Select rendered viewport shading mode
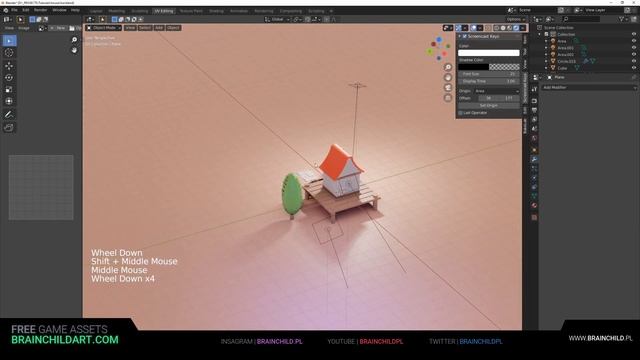Screen dimensions: 640x360 coord(516,28)
